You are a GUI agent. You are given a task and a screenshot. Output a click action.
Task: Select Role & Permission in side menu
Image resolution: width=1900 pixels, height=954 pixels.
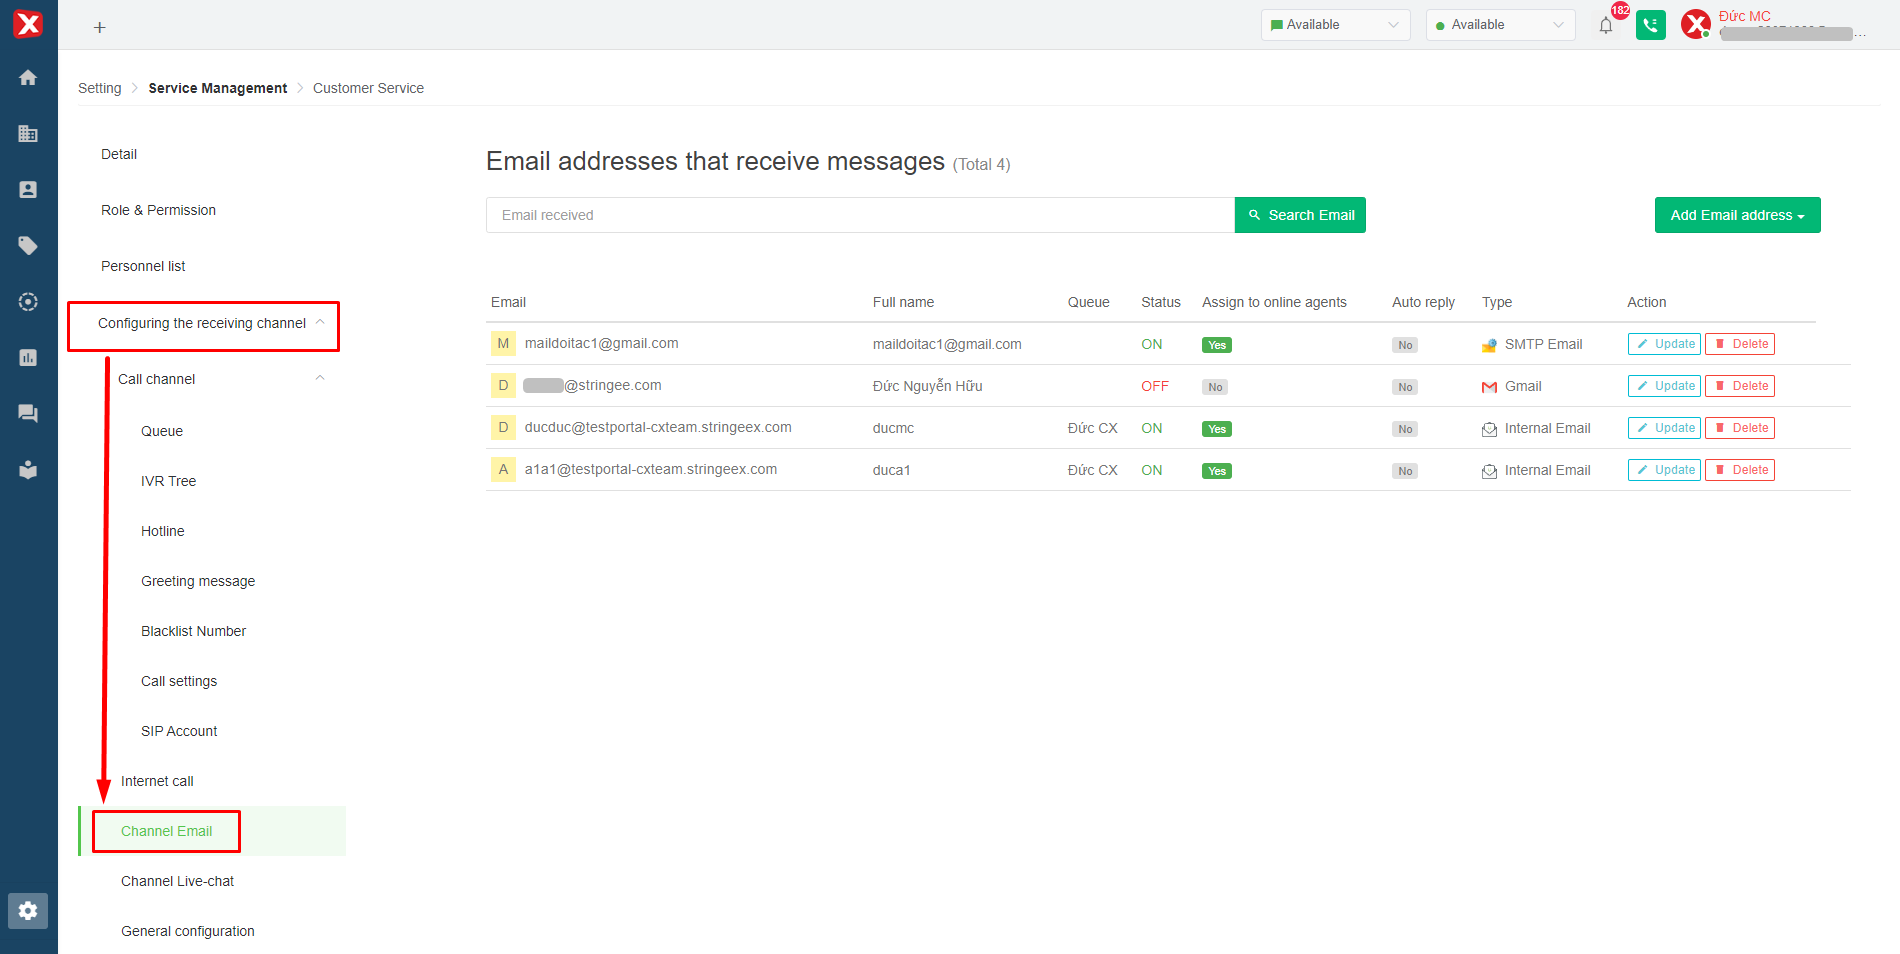pyautogui.click(x=158, y=210)
